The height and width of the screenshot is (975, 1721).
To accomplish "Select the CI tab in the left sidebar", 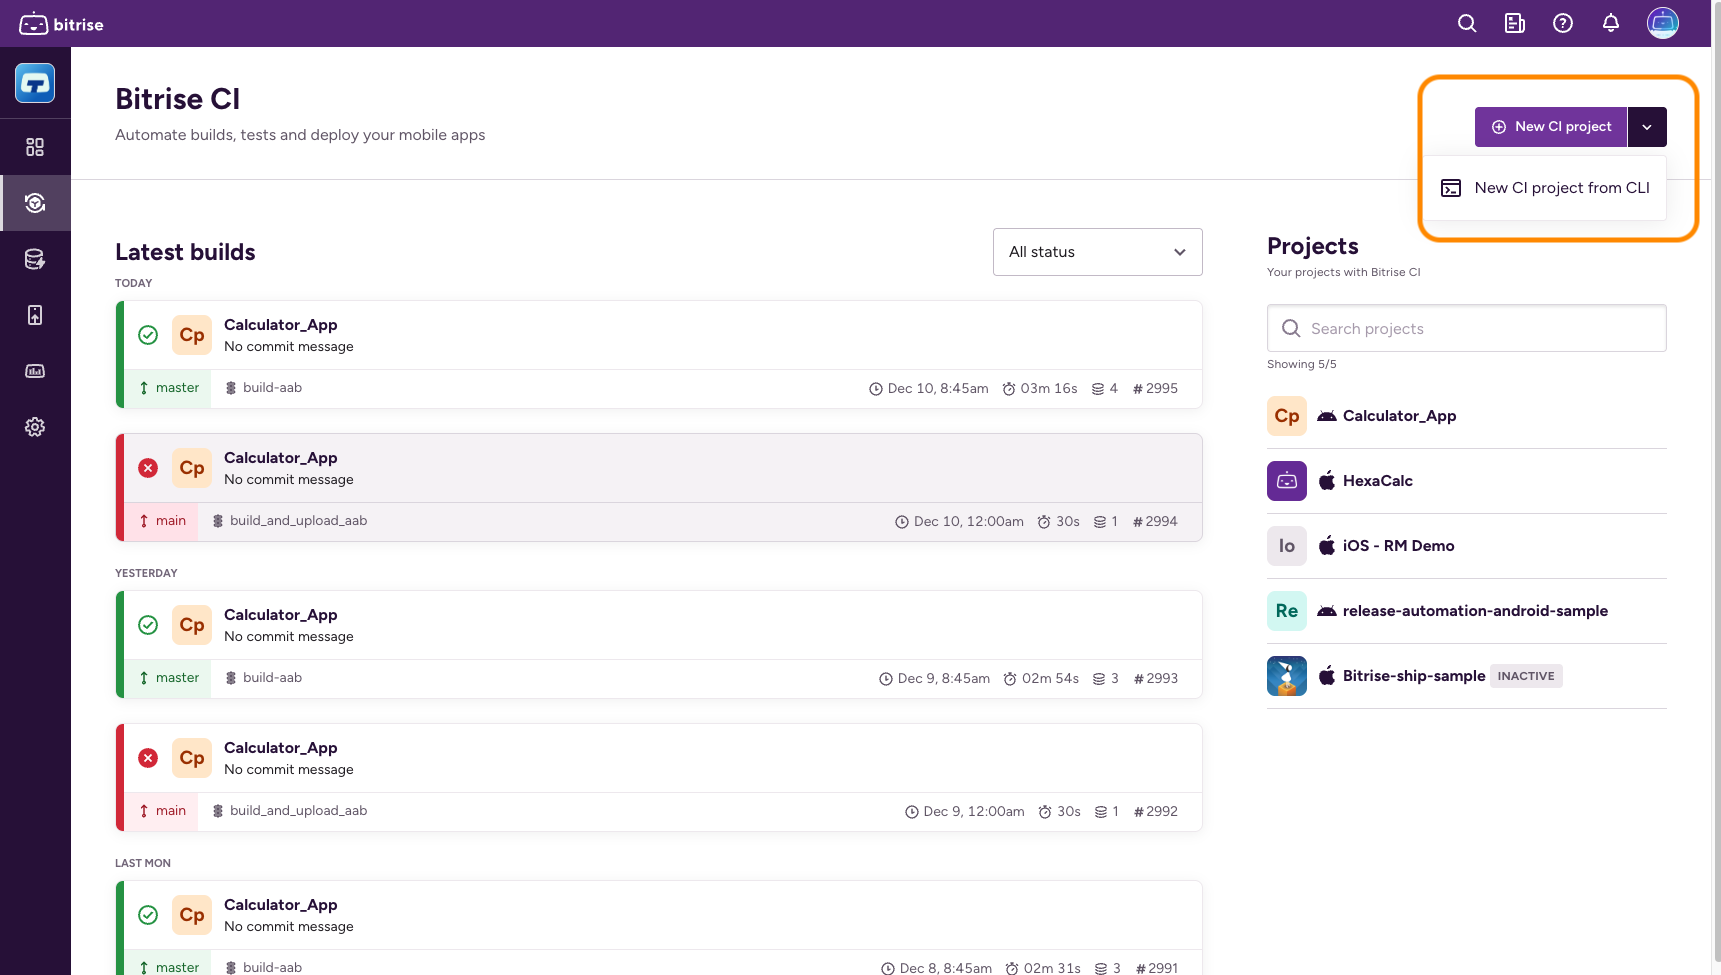I will pyautogui.click(x=35, y=203).
